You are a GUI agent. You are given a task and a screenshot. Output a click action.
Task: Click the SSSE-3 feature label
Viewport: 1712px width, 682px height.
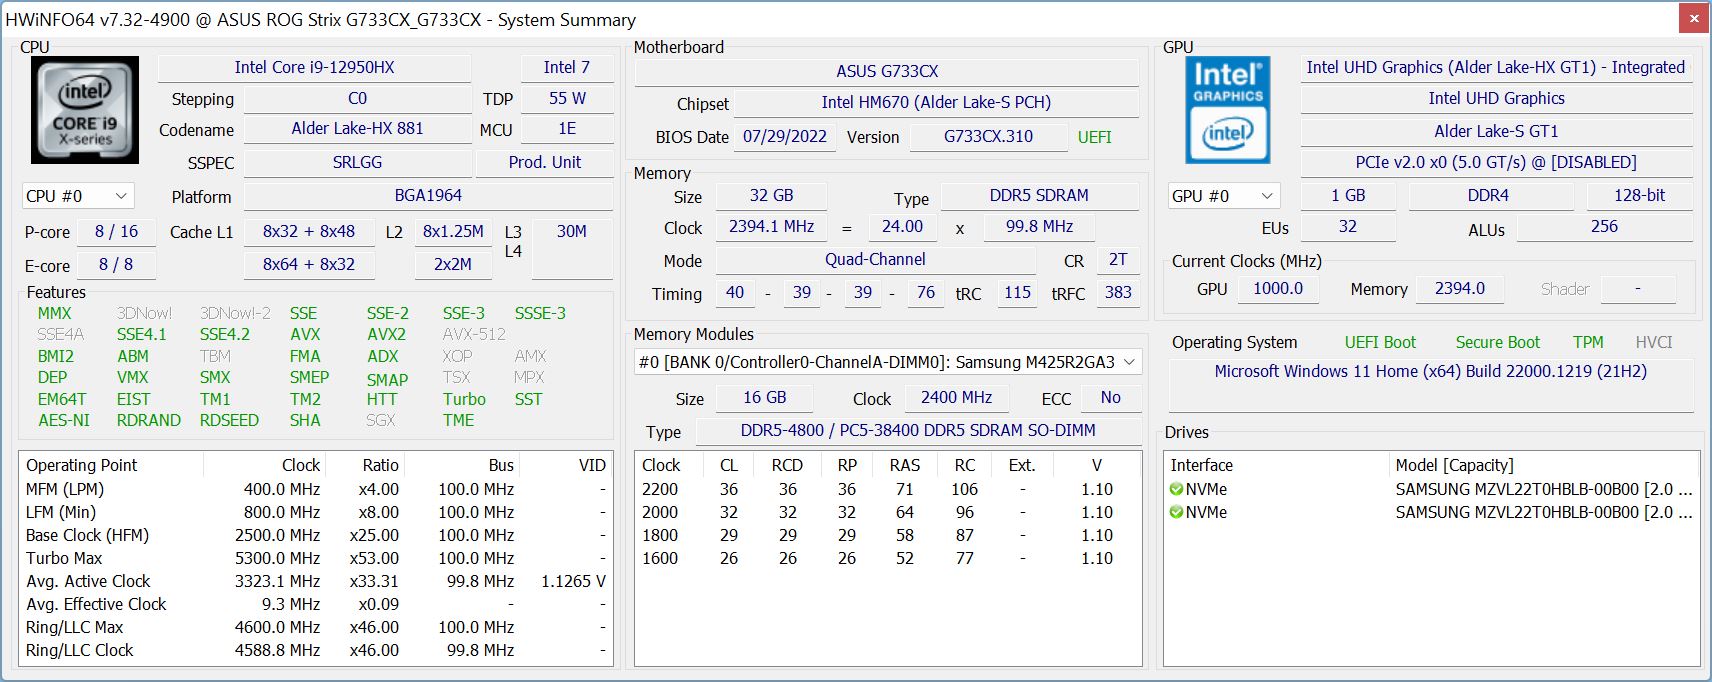point(540,313)
